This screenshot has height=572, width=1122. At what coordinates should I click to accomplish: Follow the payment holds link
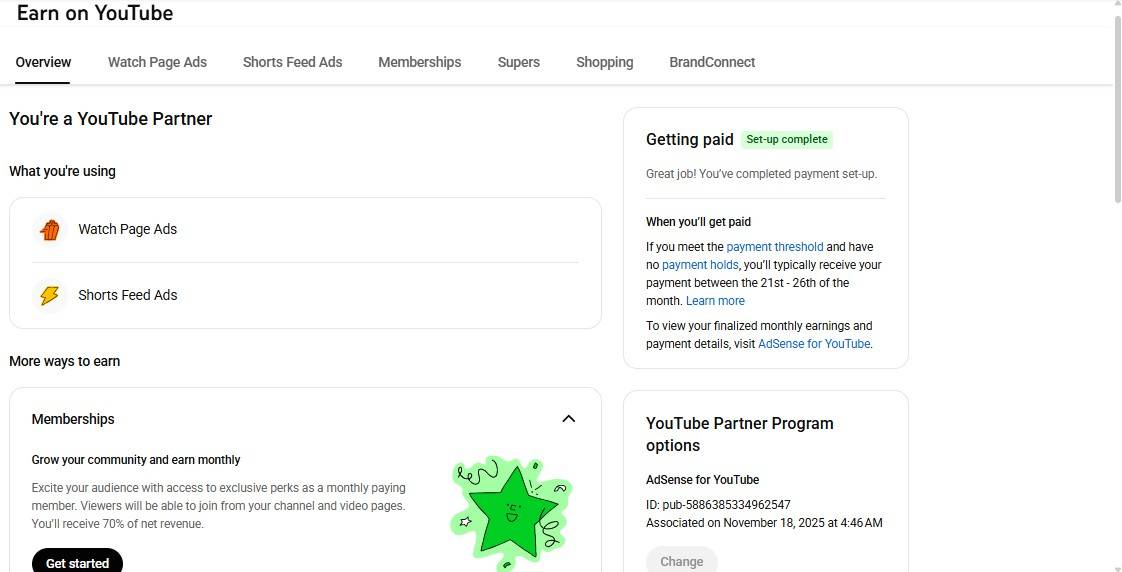coord(700,265)
